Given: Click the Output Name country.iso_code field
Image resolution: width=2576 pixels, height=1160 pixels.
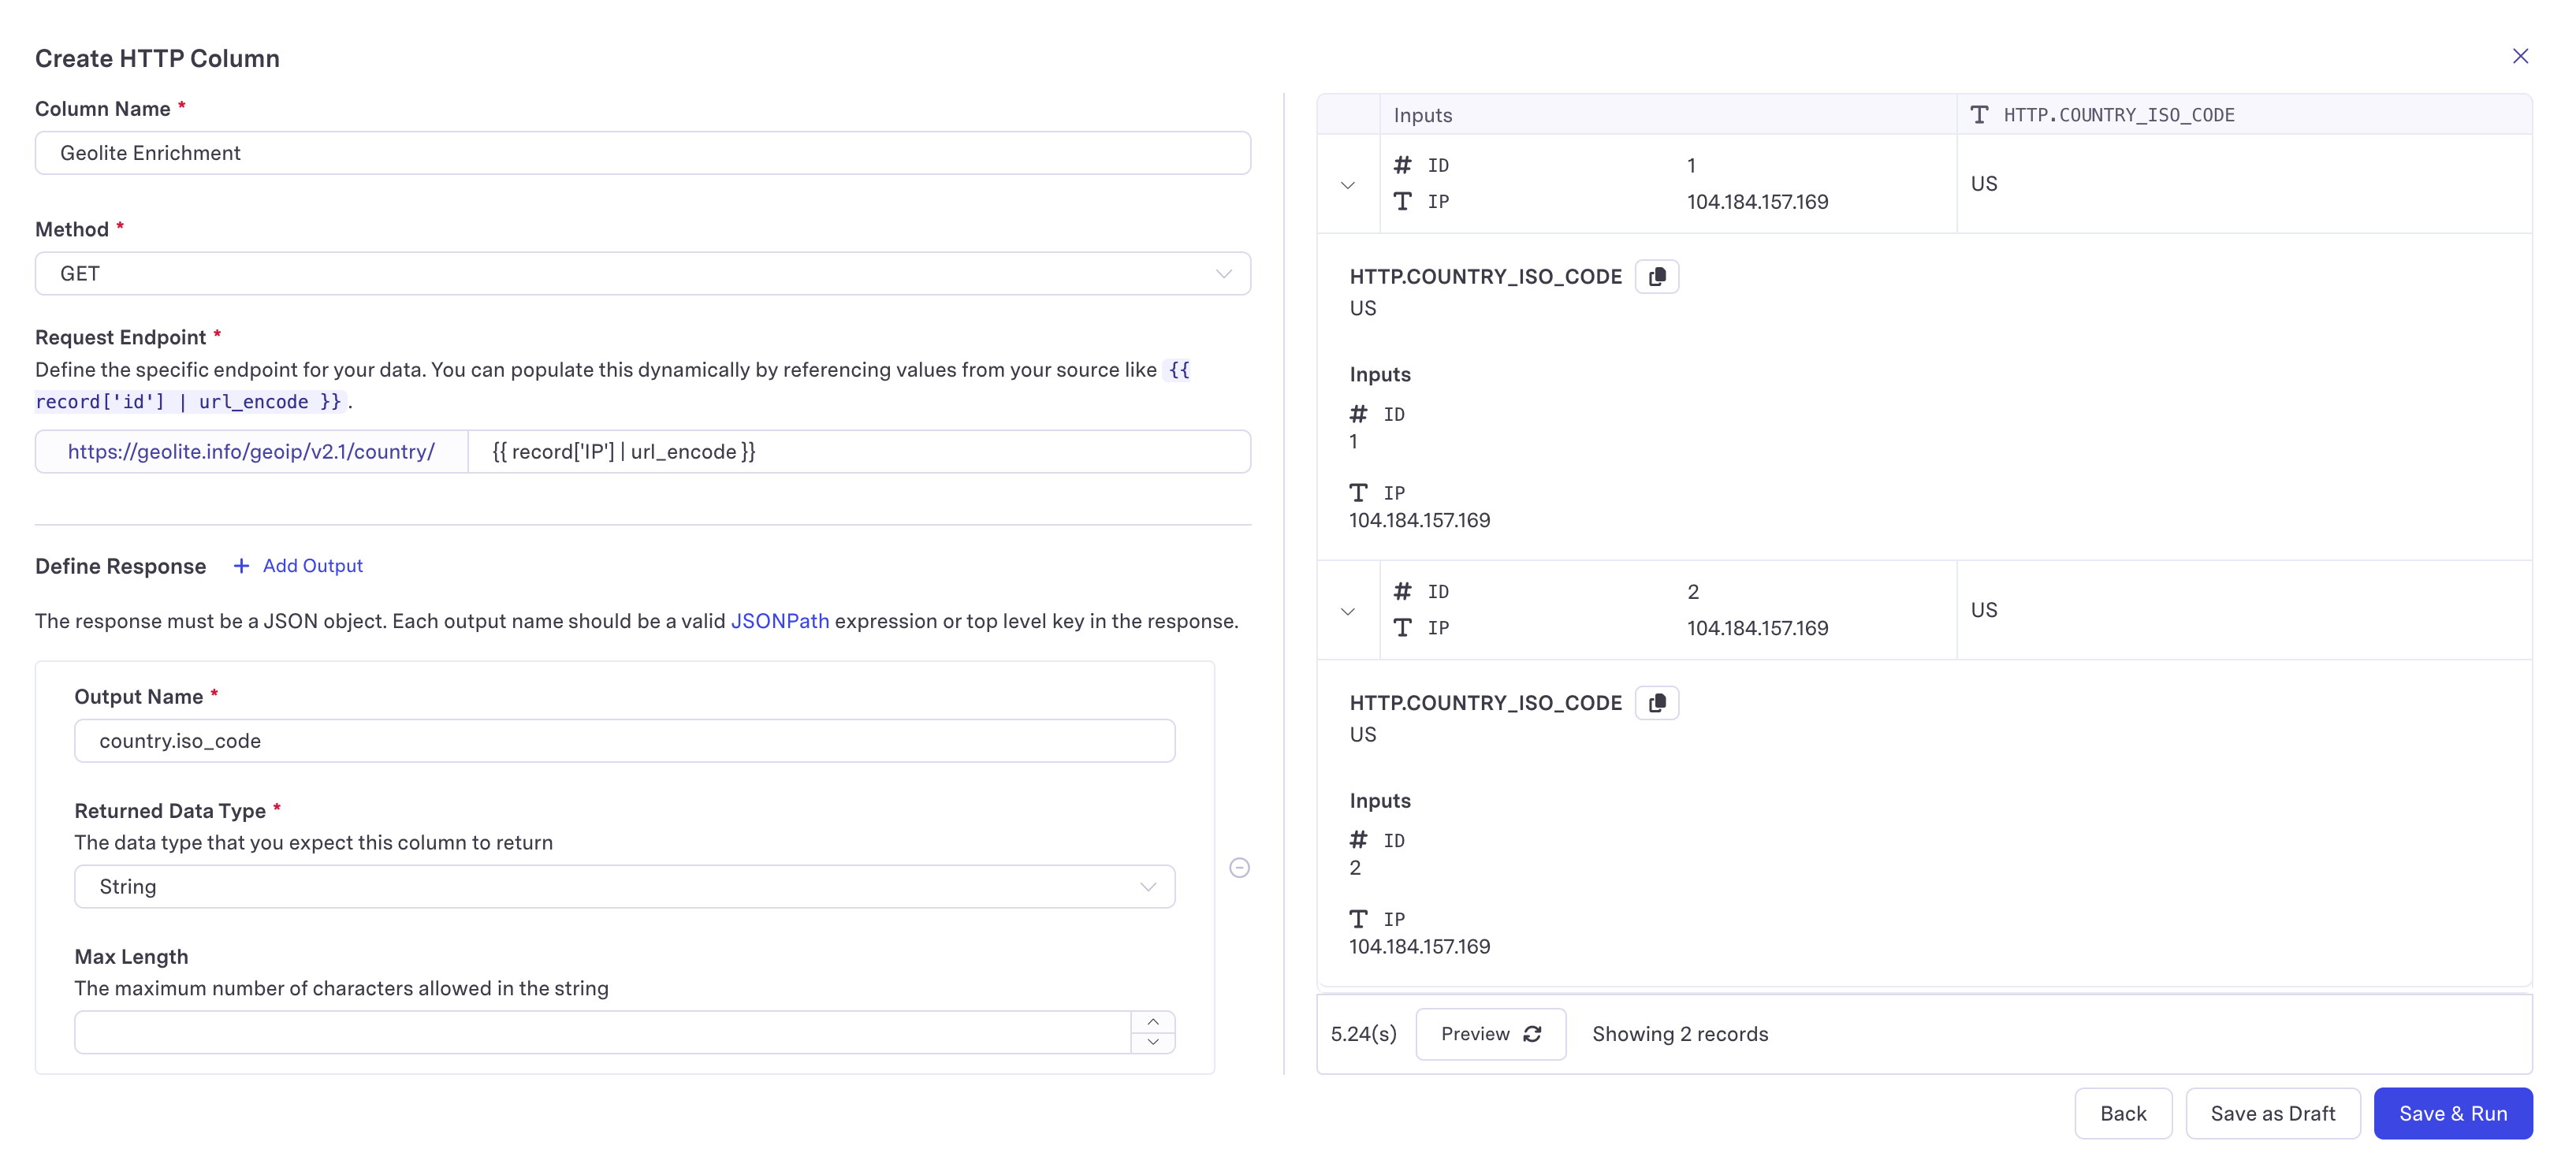Looking at the screenshot, I should tap(624, 740).
